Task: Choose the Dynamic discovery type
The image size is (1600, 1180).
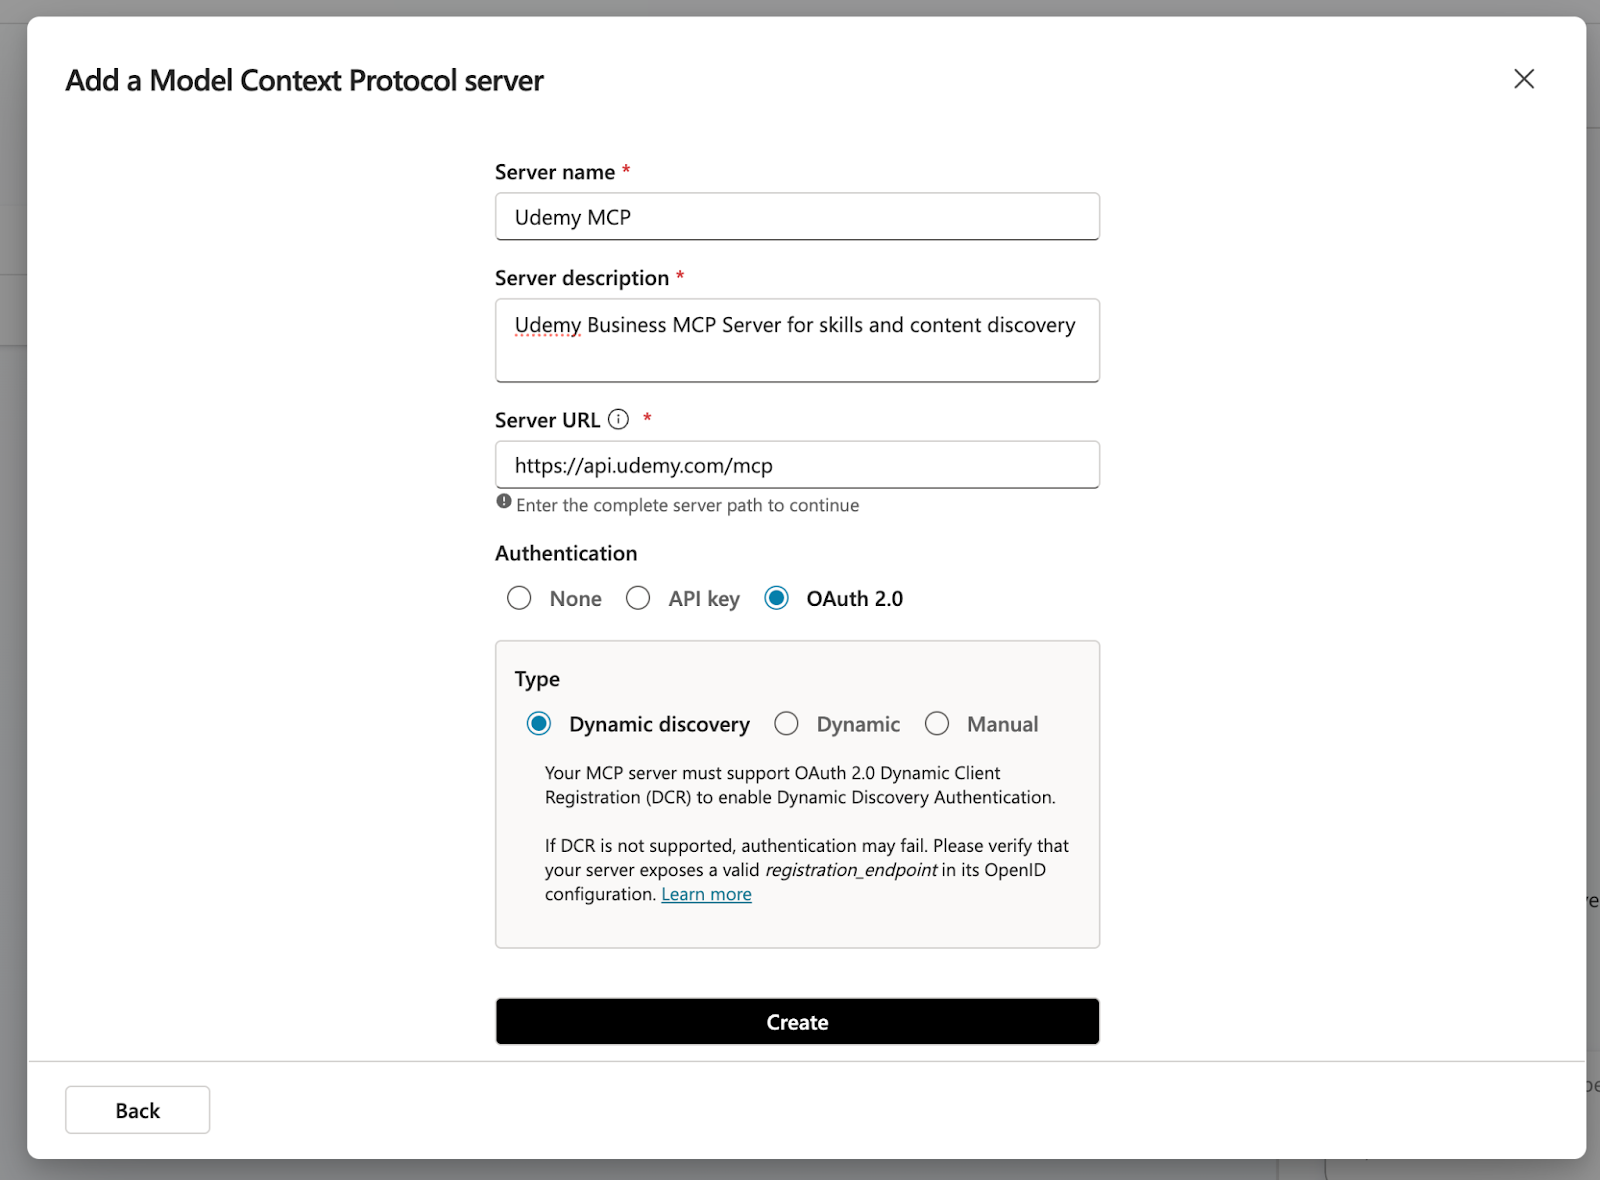Action: [x=539, y=723]
